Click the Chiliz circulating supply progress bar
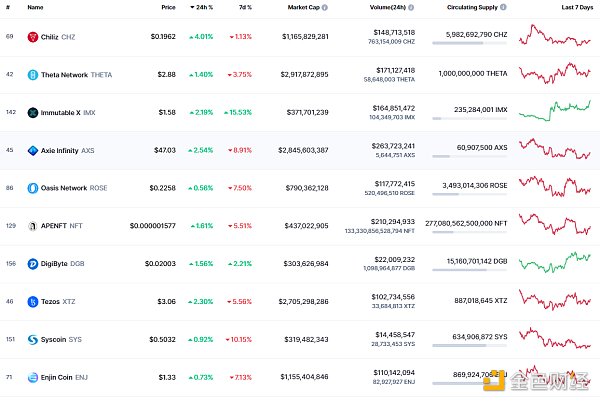The height and width of the screenshot is (402, 600). tap(470, 43)
